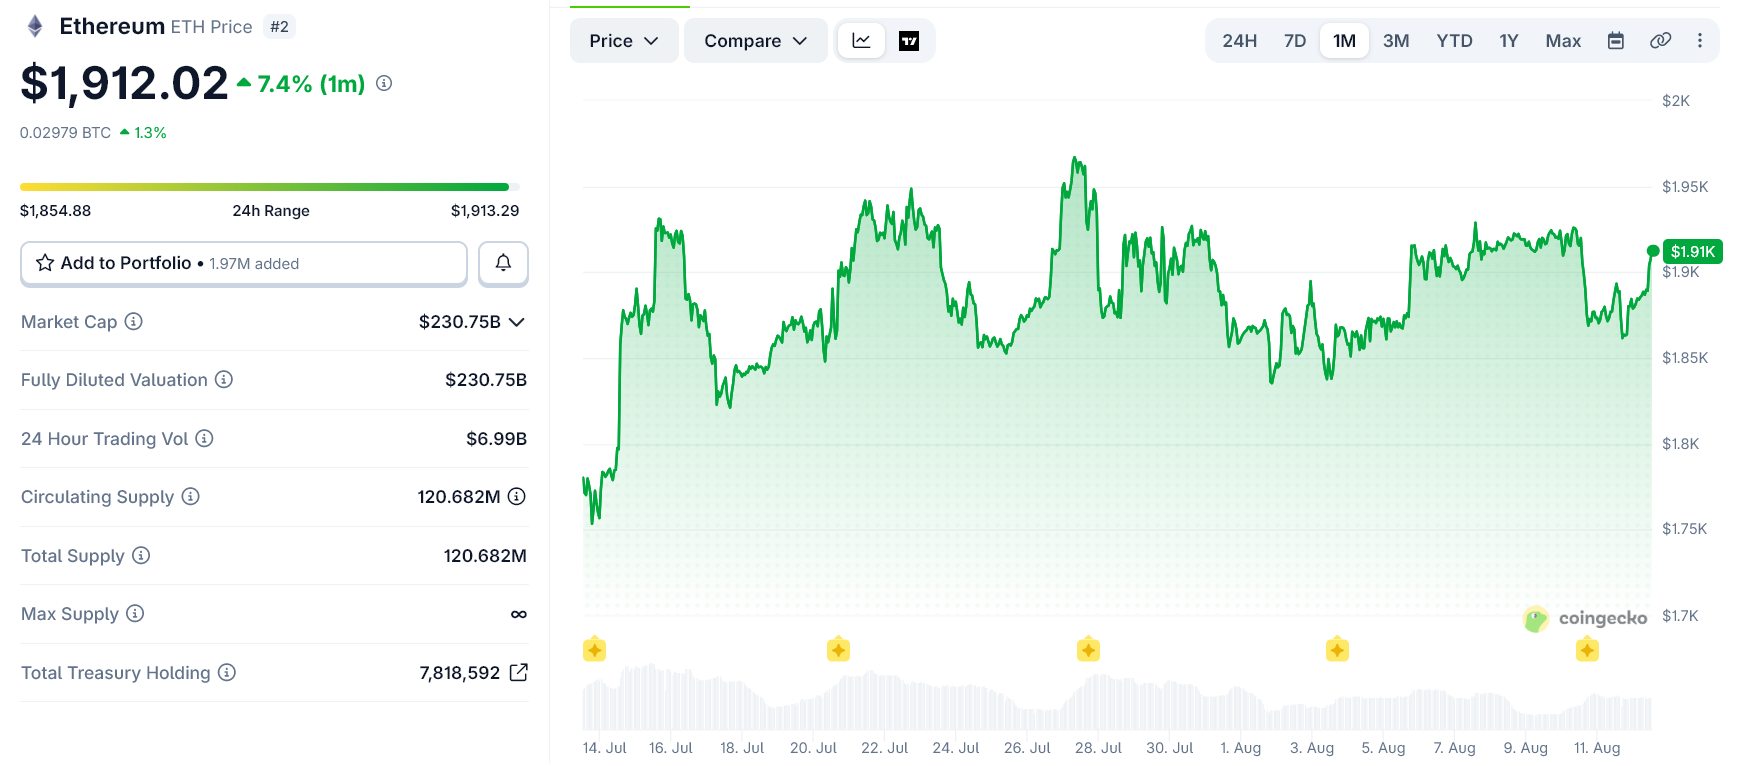This screenshot has height=766, width=1739.
Task: Click the Ethereum diamond logo icon
Action: coord(35,26)
